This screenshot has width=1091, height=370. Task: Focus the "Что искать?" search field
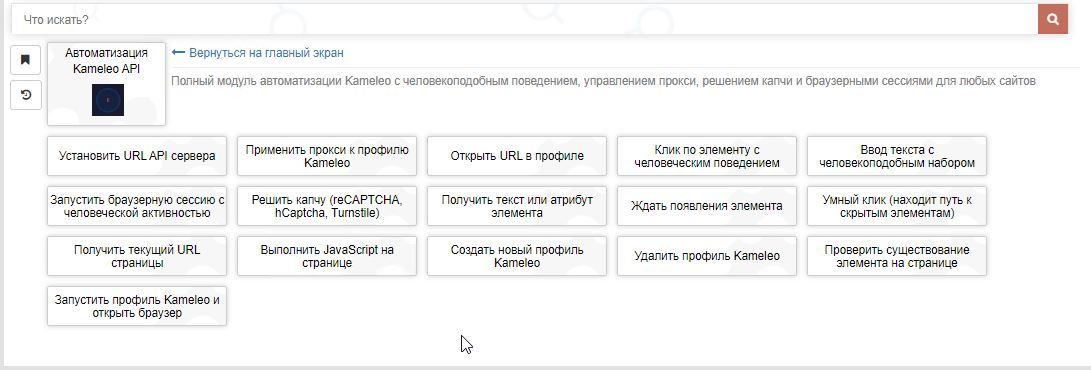click(x=524, y=19)
